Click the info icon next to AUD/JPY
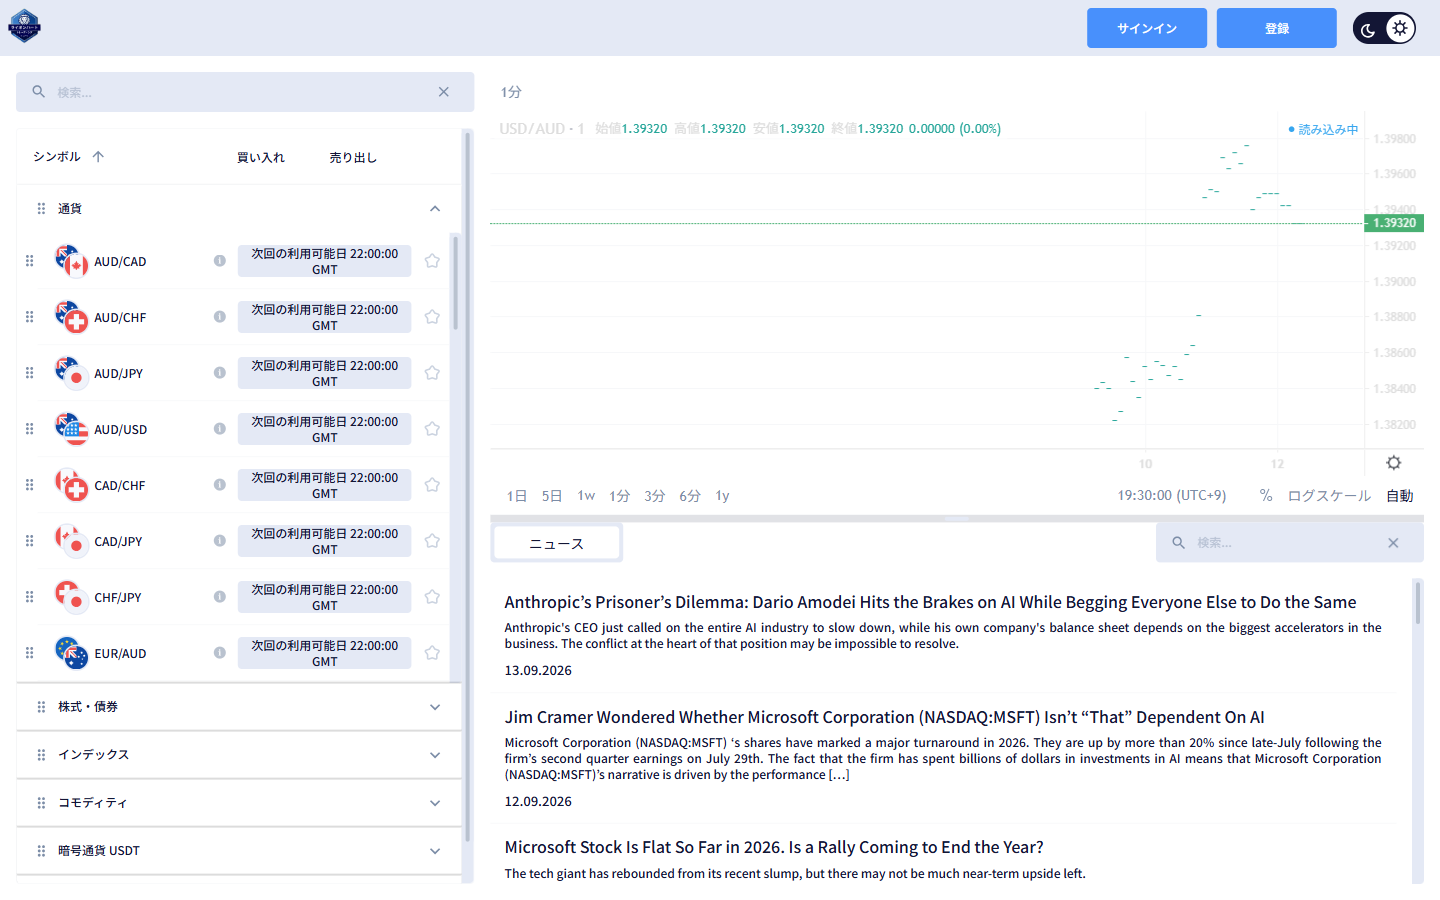Screen dimensions: 1440x900 (219, 373)
